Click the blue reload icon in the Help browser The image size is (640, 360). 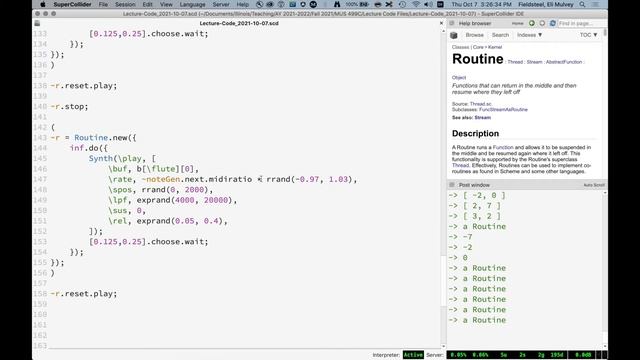click(553, 23)
